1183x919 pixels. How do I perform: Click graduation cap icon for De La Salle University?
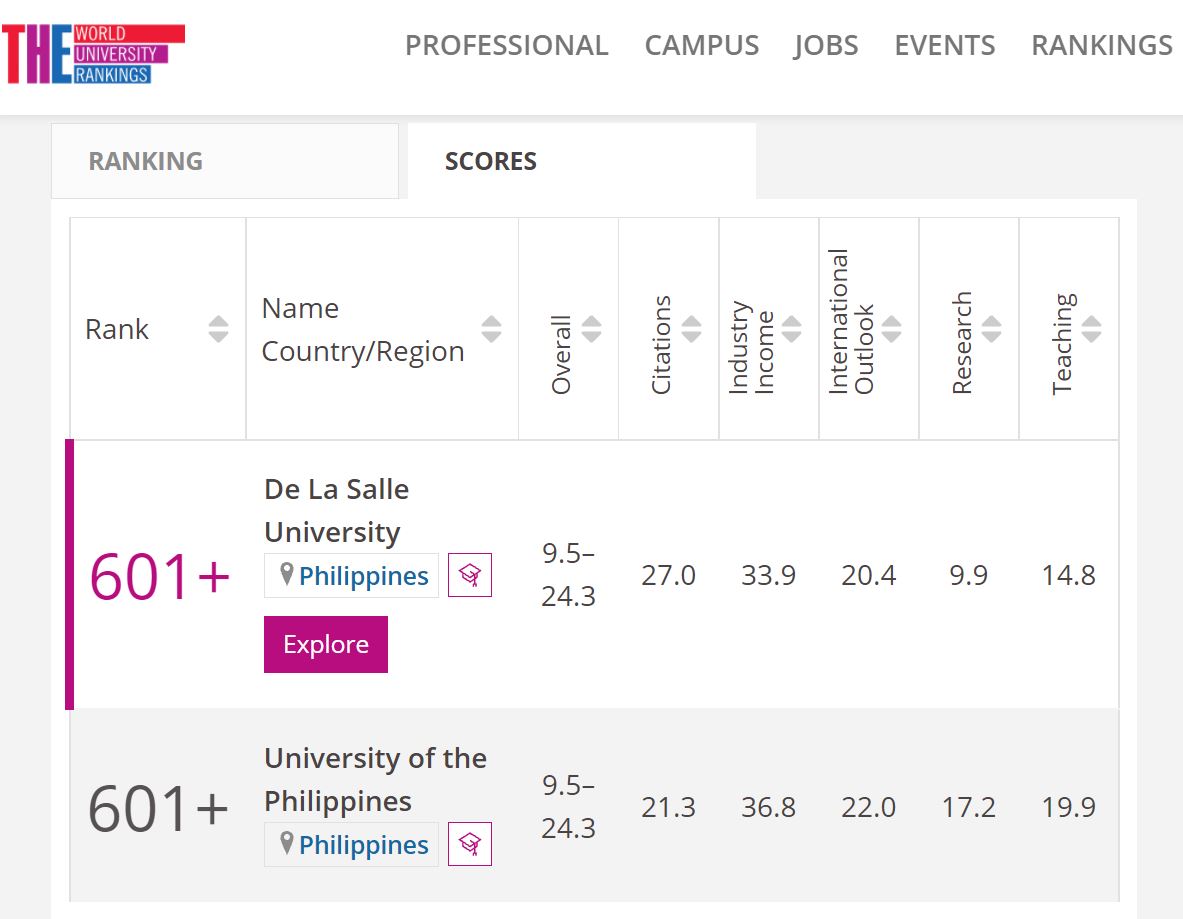[x=470, y=575]
